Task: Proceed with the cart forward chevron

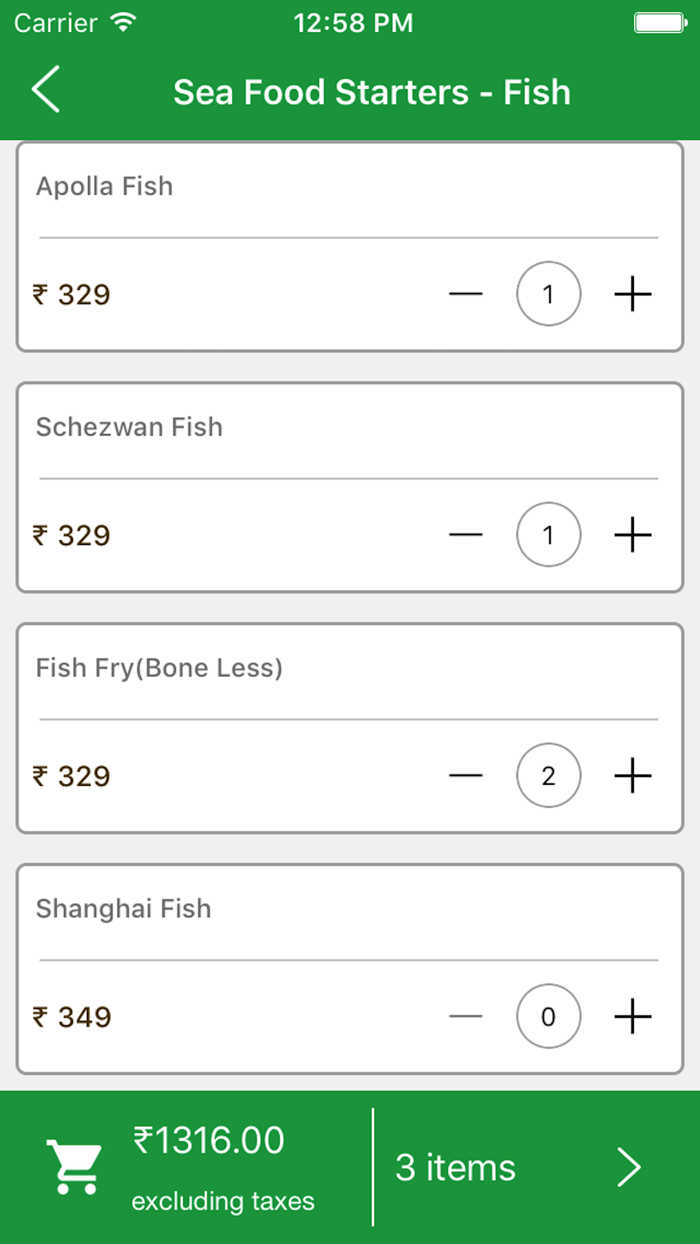Action: [x=628, y=1167]
